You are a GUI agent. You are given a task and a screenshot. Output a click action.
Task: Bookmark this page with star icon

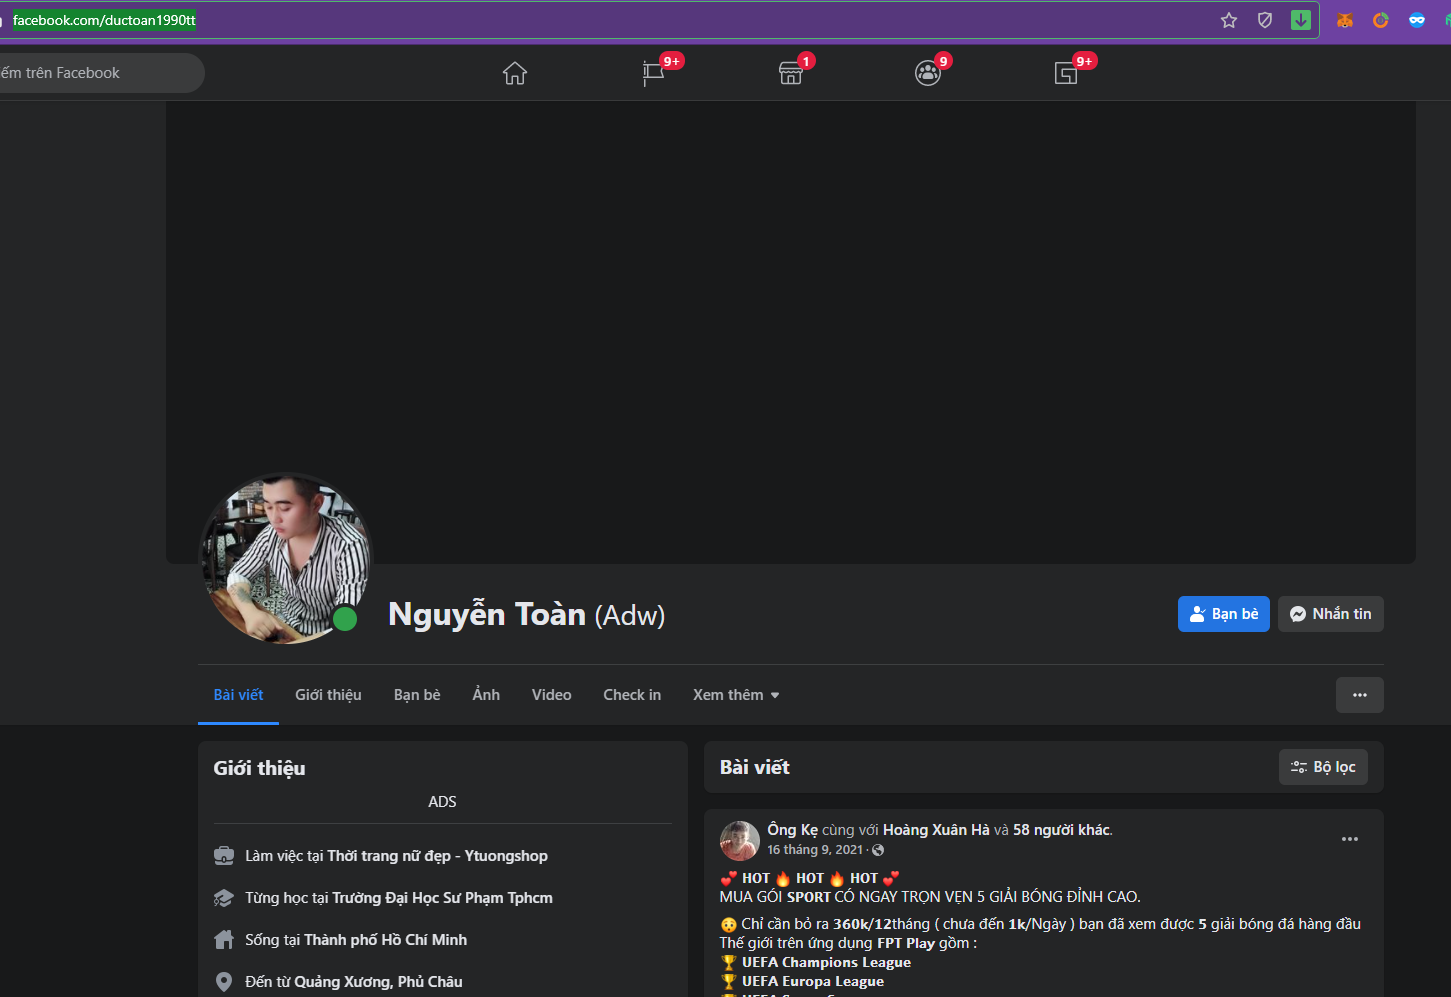(1229, 20)
